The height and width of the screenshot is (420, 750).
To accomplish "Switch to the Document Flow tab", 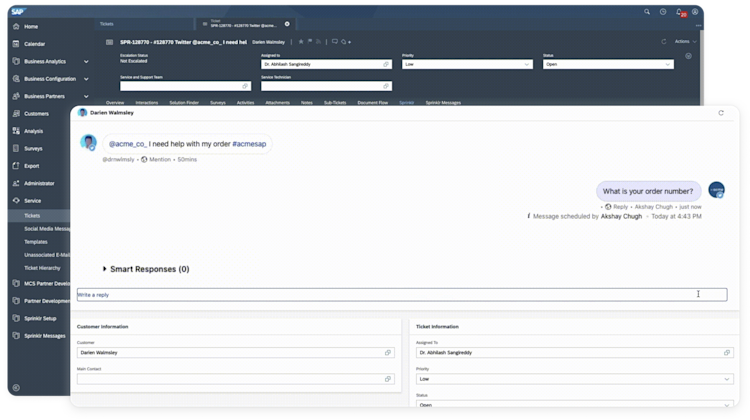I will click(372, 103).
